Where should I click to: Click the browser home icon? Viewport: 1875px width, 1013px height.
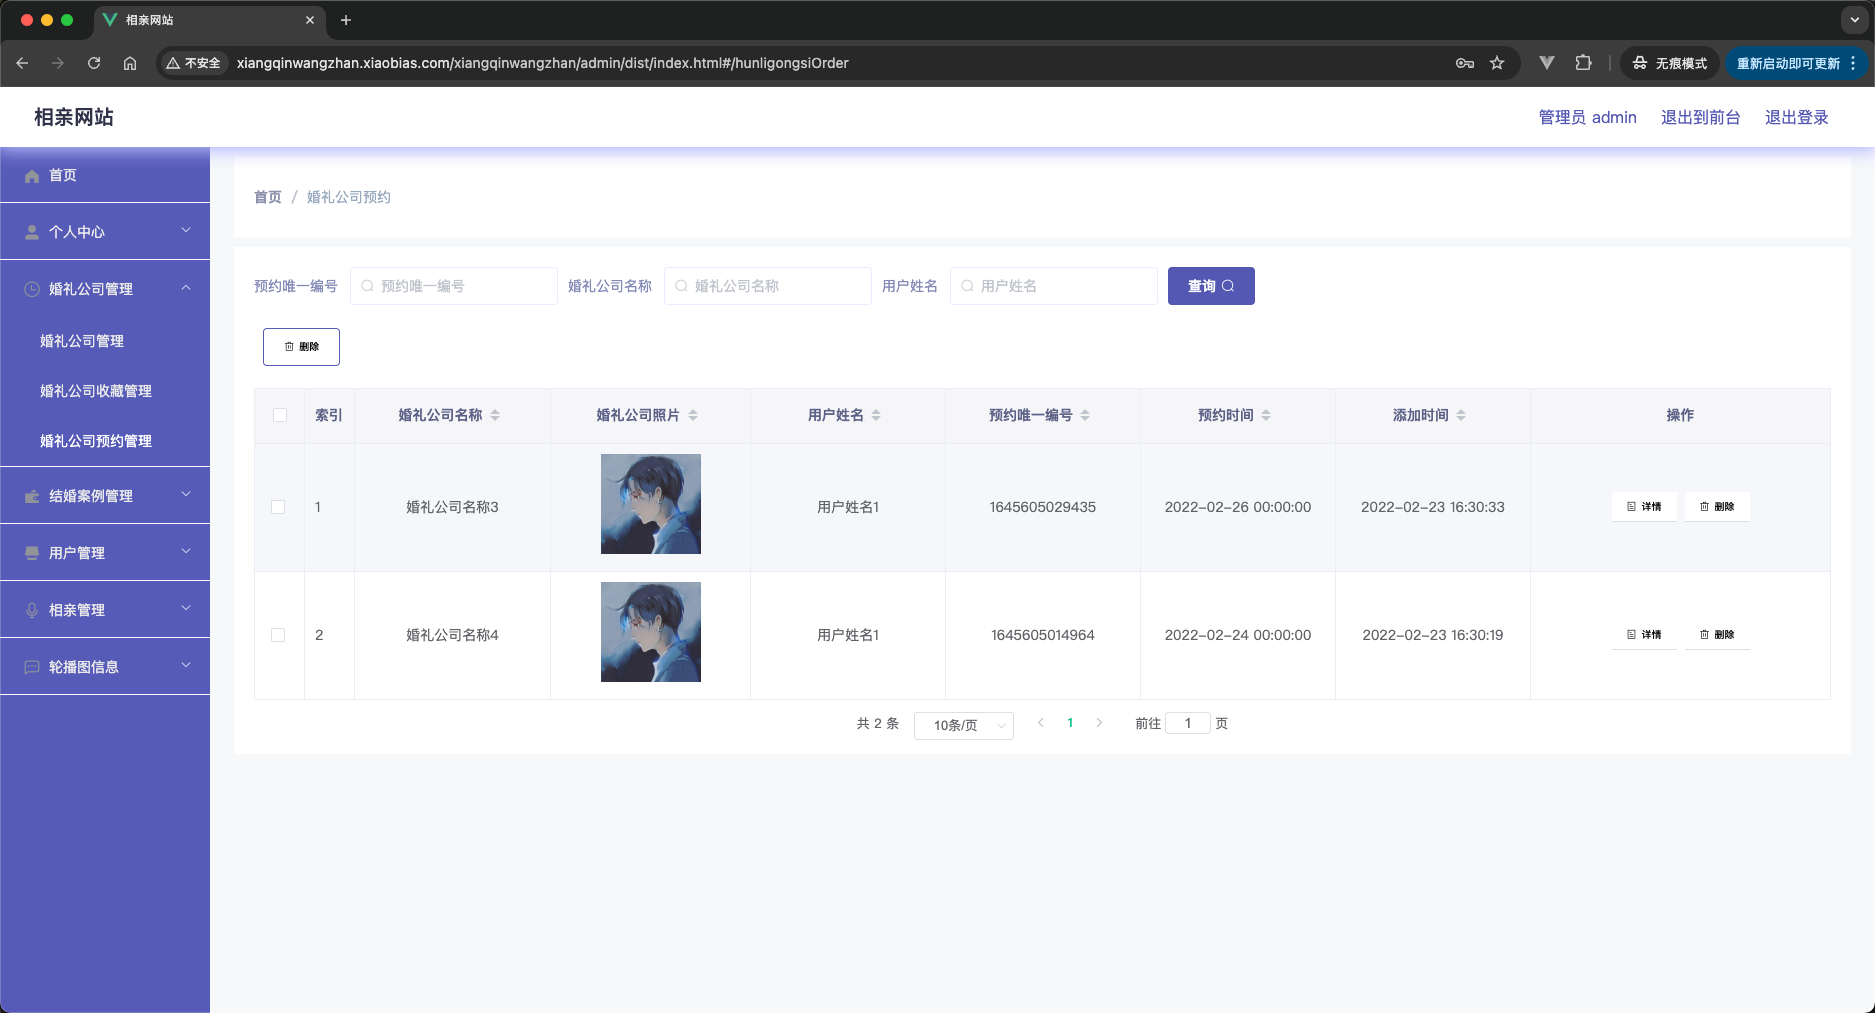pos(130,63)
